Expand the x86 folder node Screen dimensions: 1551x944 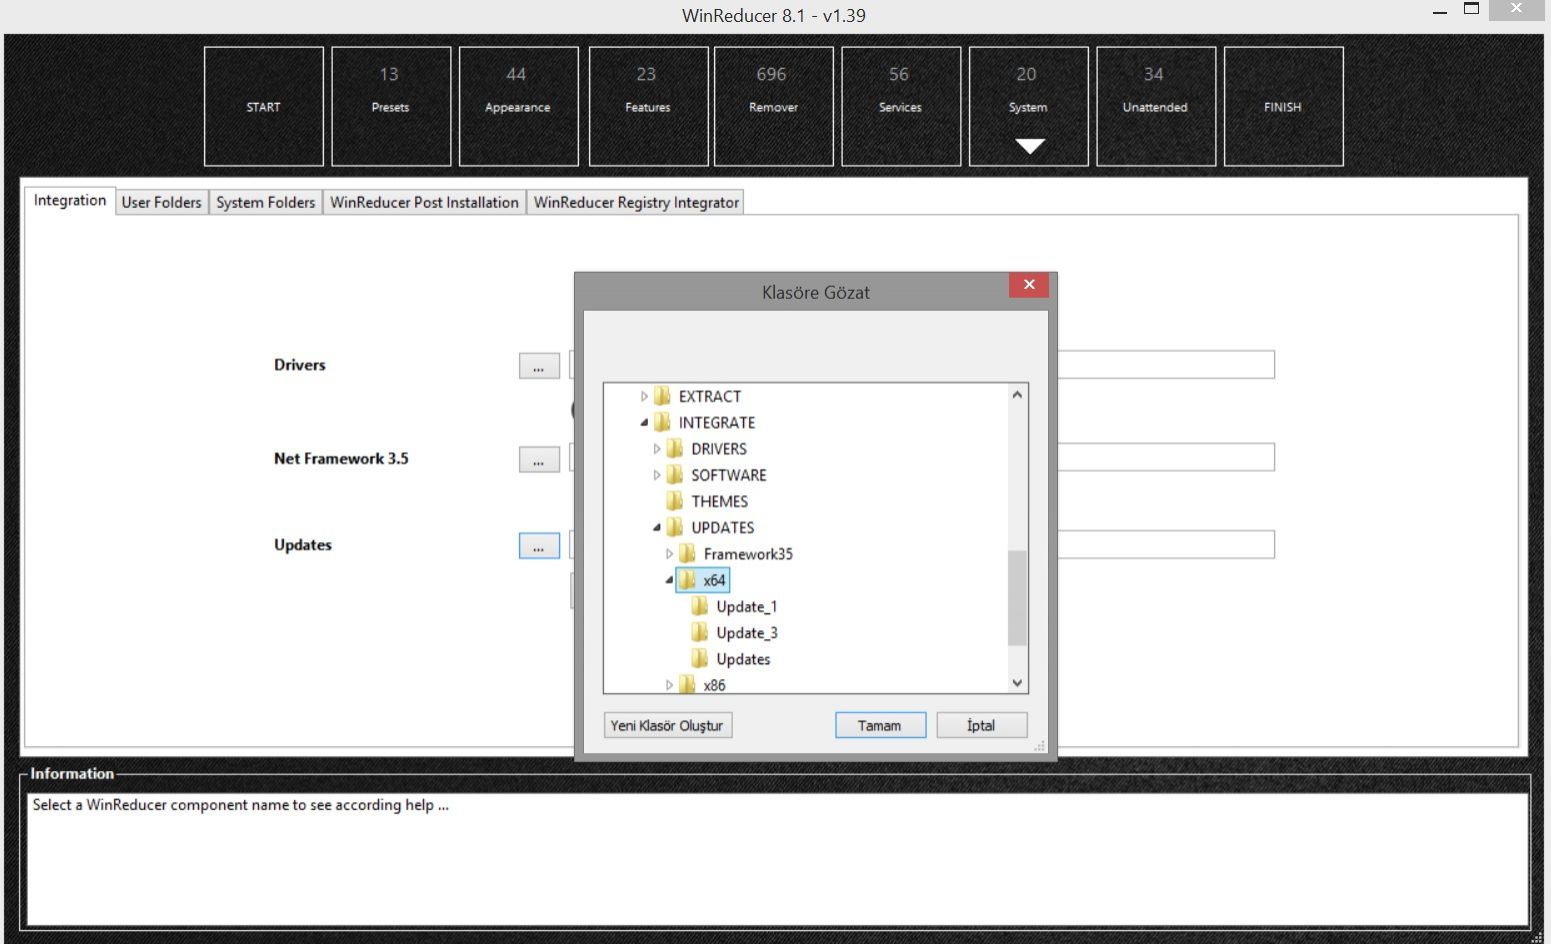pos(669,685)
